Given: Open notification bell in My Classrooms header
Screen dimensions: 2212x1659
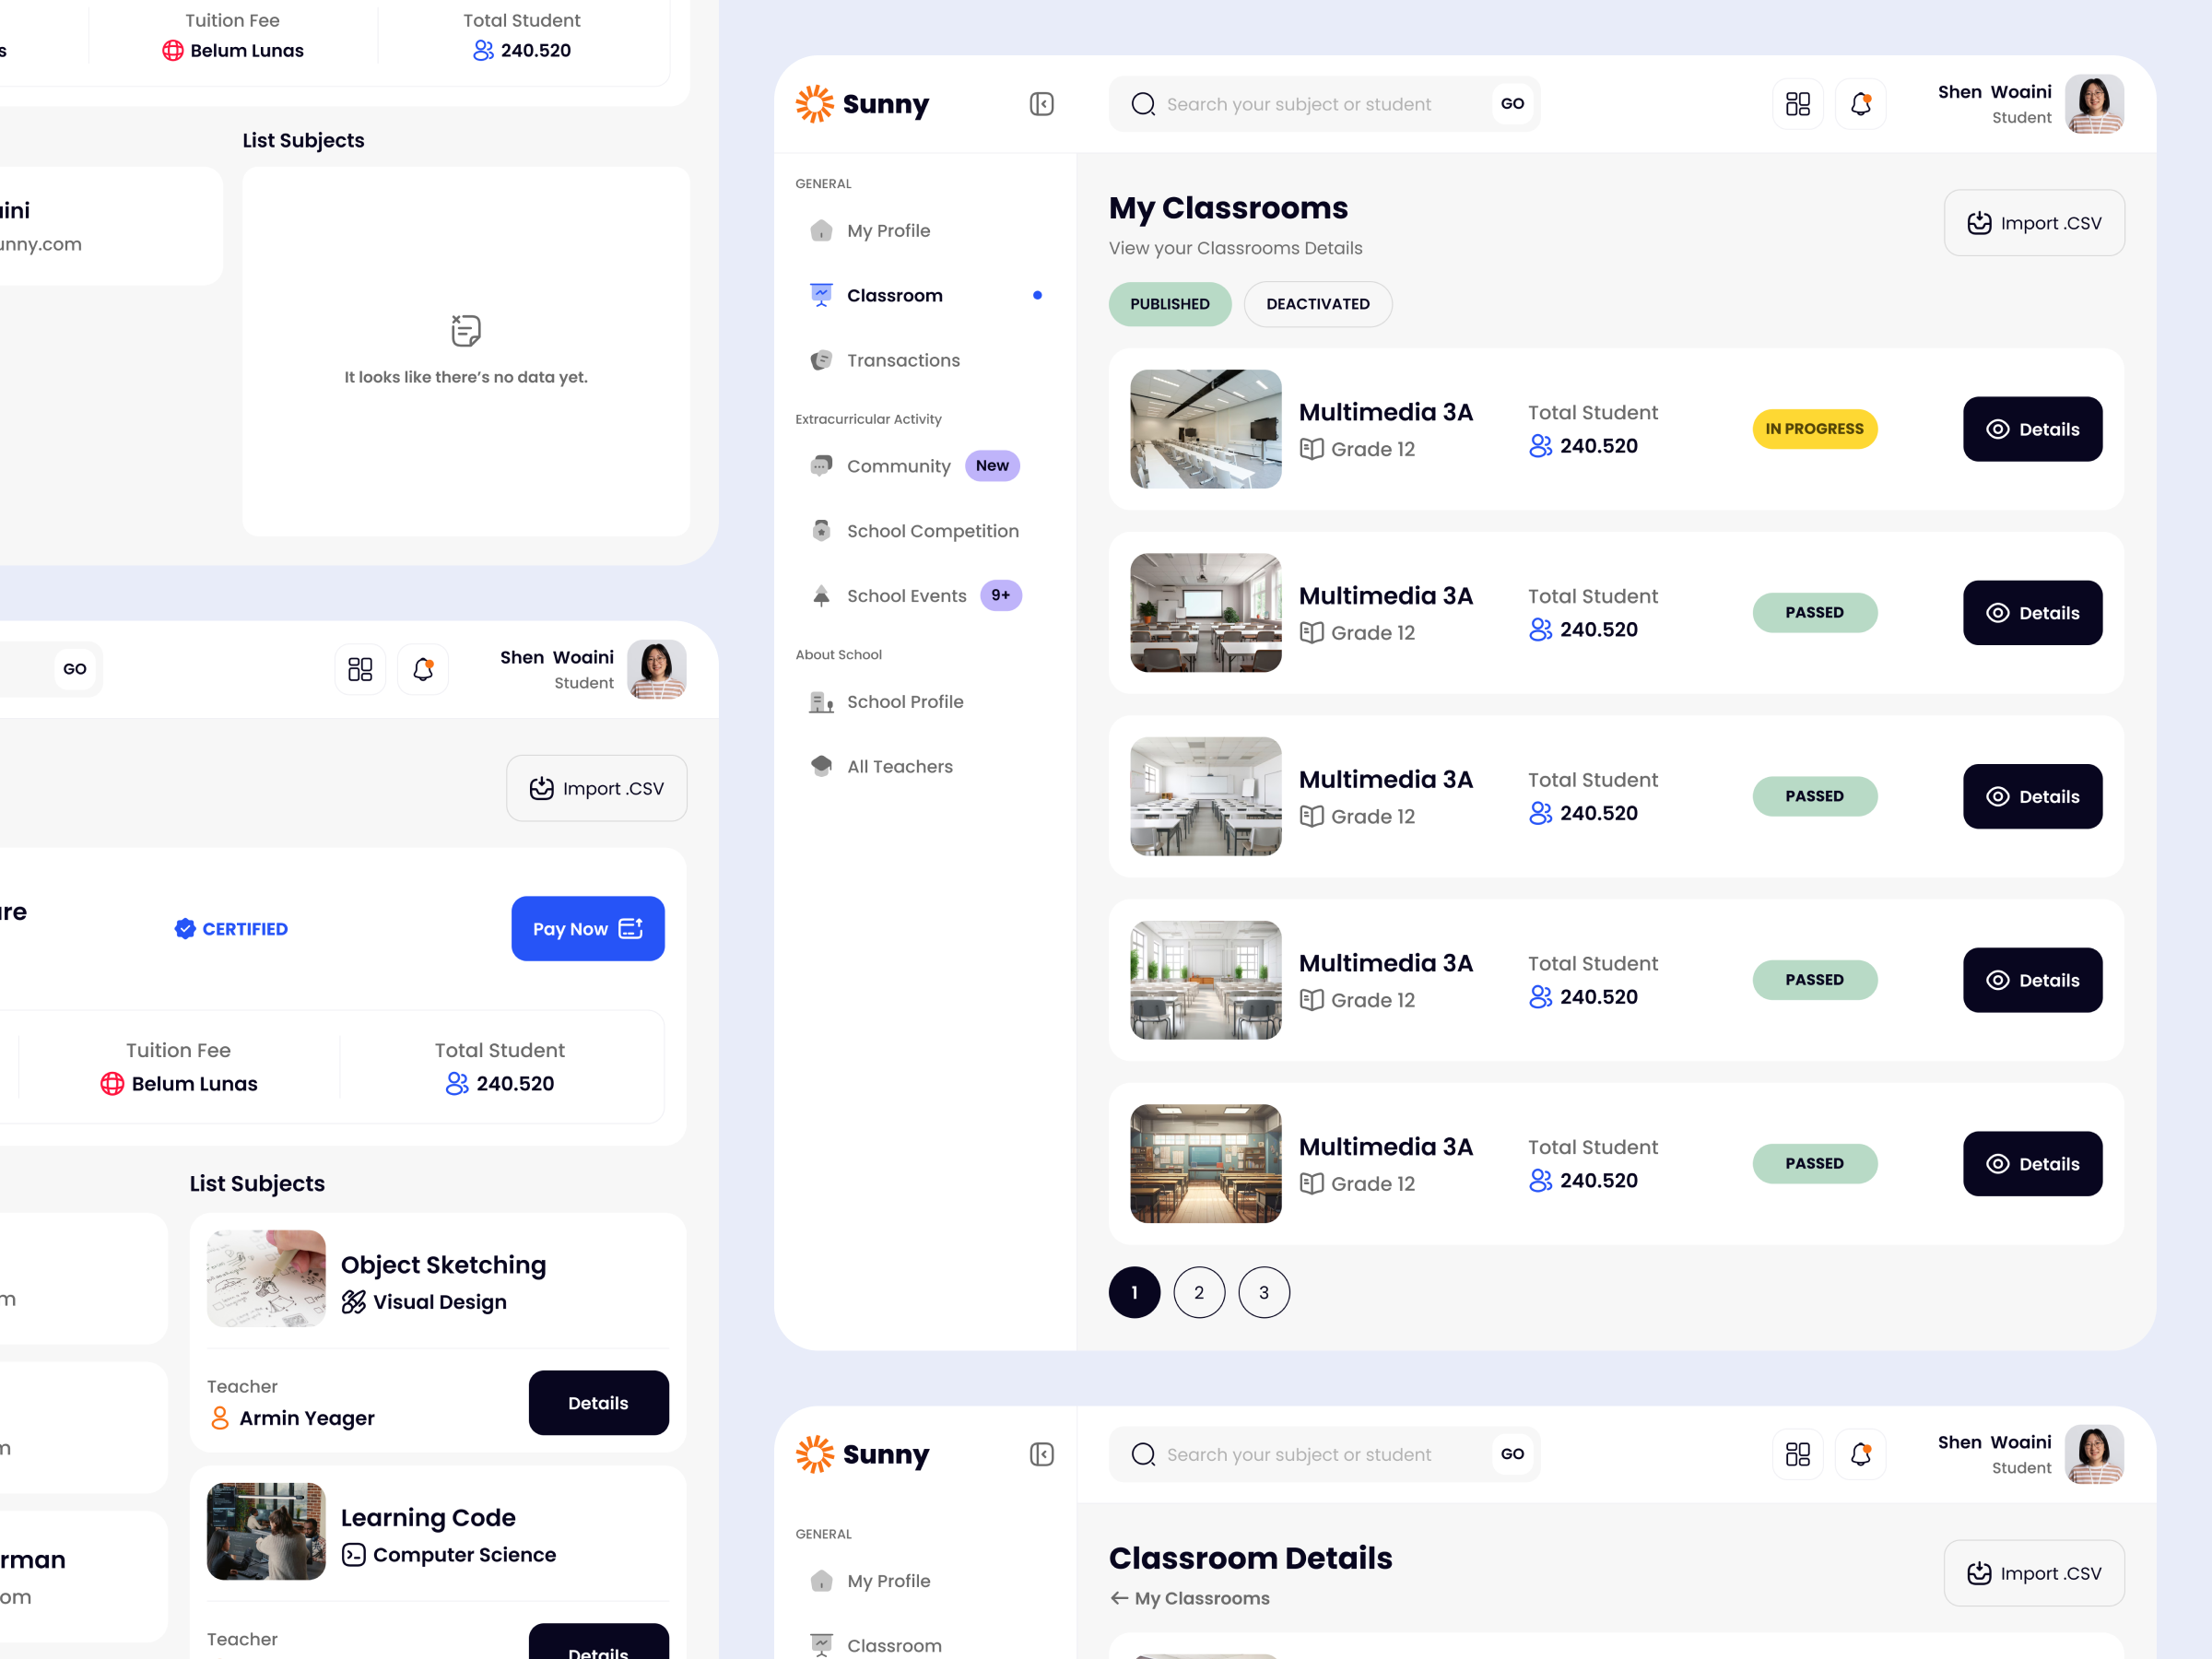Looking at the screenshot, I should pos(1860,104).
